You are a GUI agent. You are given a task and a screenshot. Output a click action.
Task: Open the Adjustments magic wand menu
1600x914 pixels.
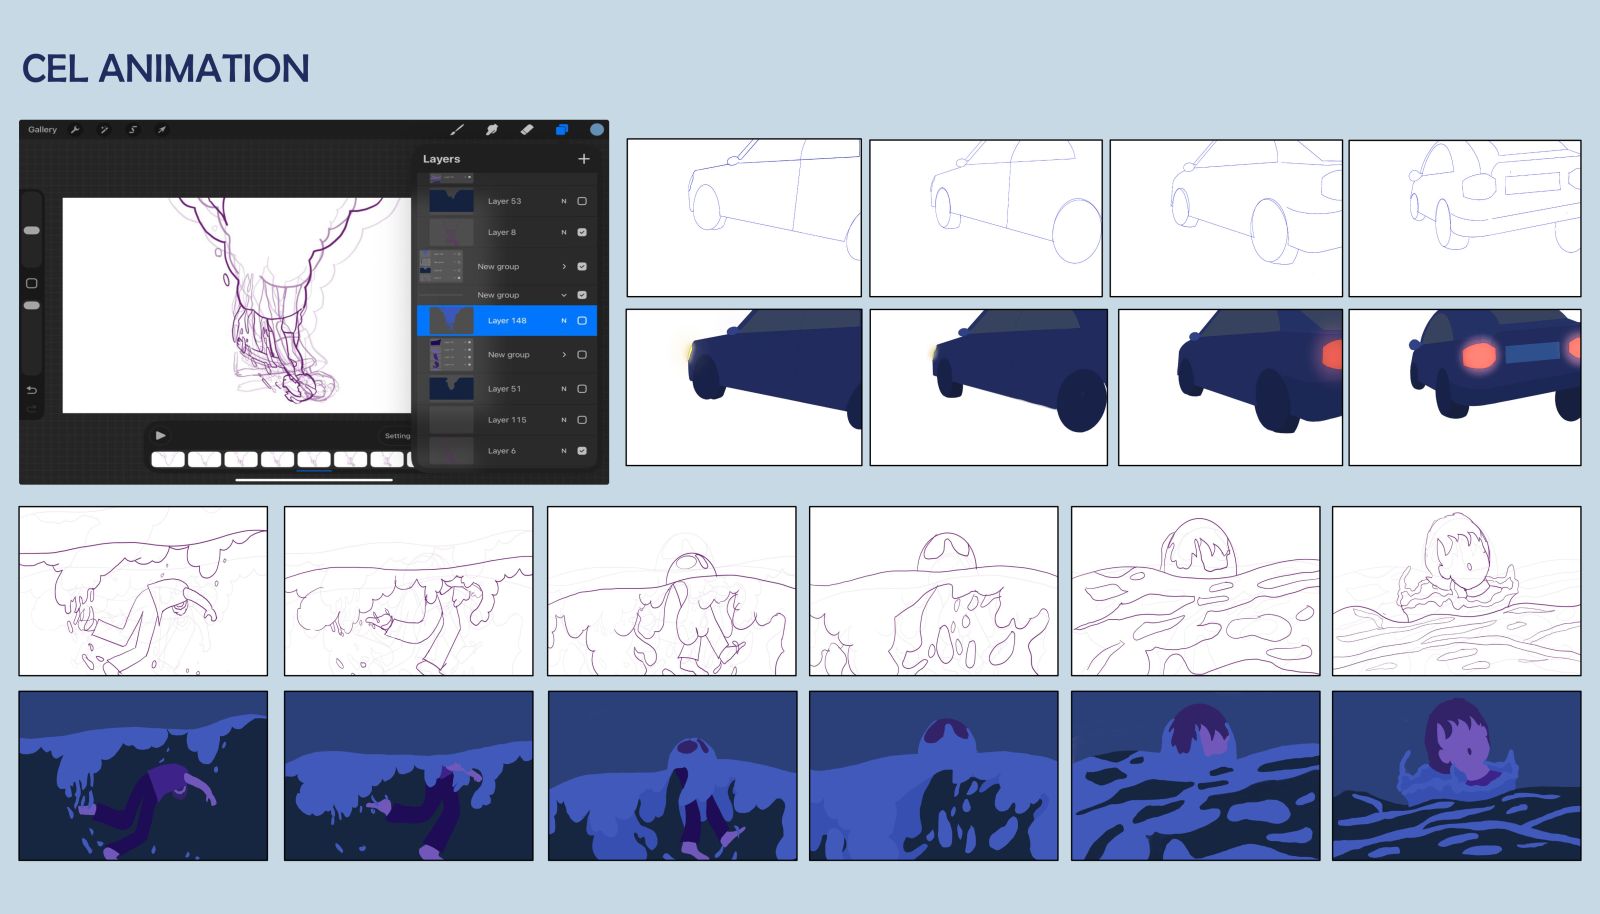[x=104, y=130]
